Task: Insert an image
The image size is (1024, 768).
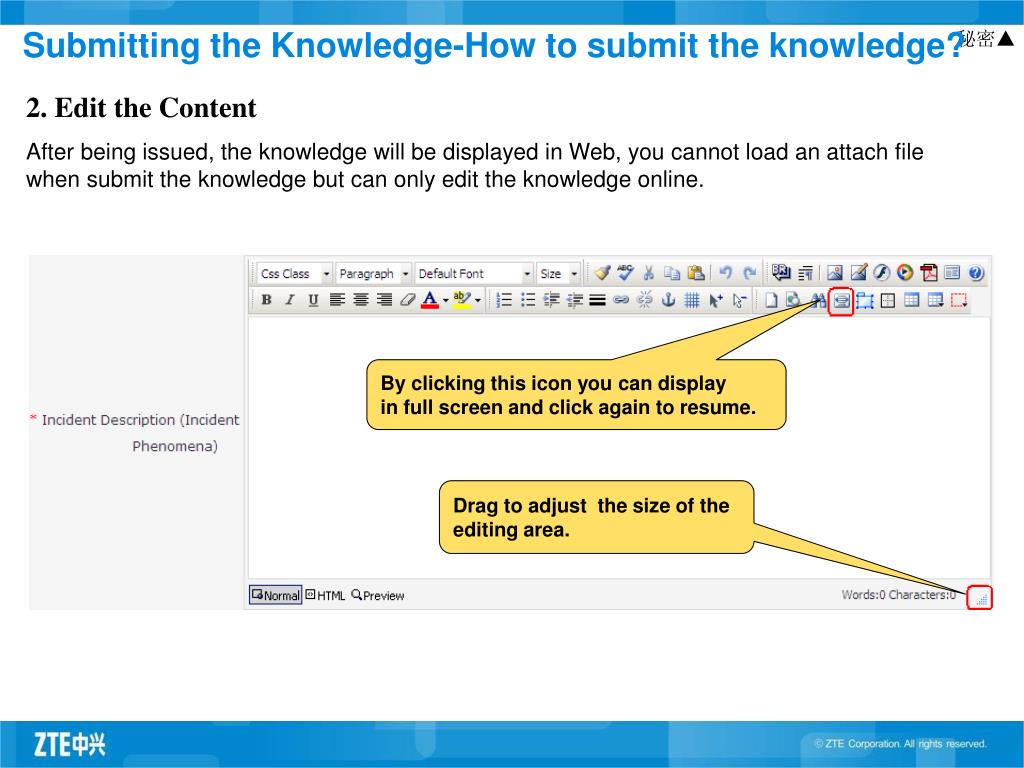Action: [x=835, y=272]
